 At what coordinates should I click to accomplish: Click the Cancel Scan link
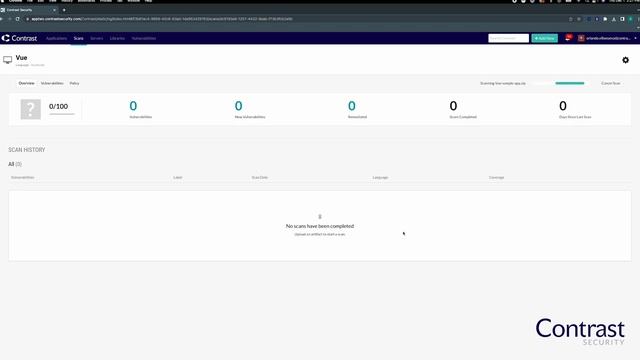point(611,83)
